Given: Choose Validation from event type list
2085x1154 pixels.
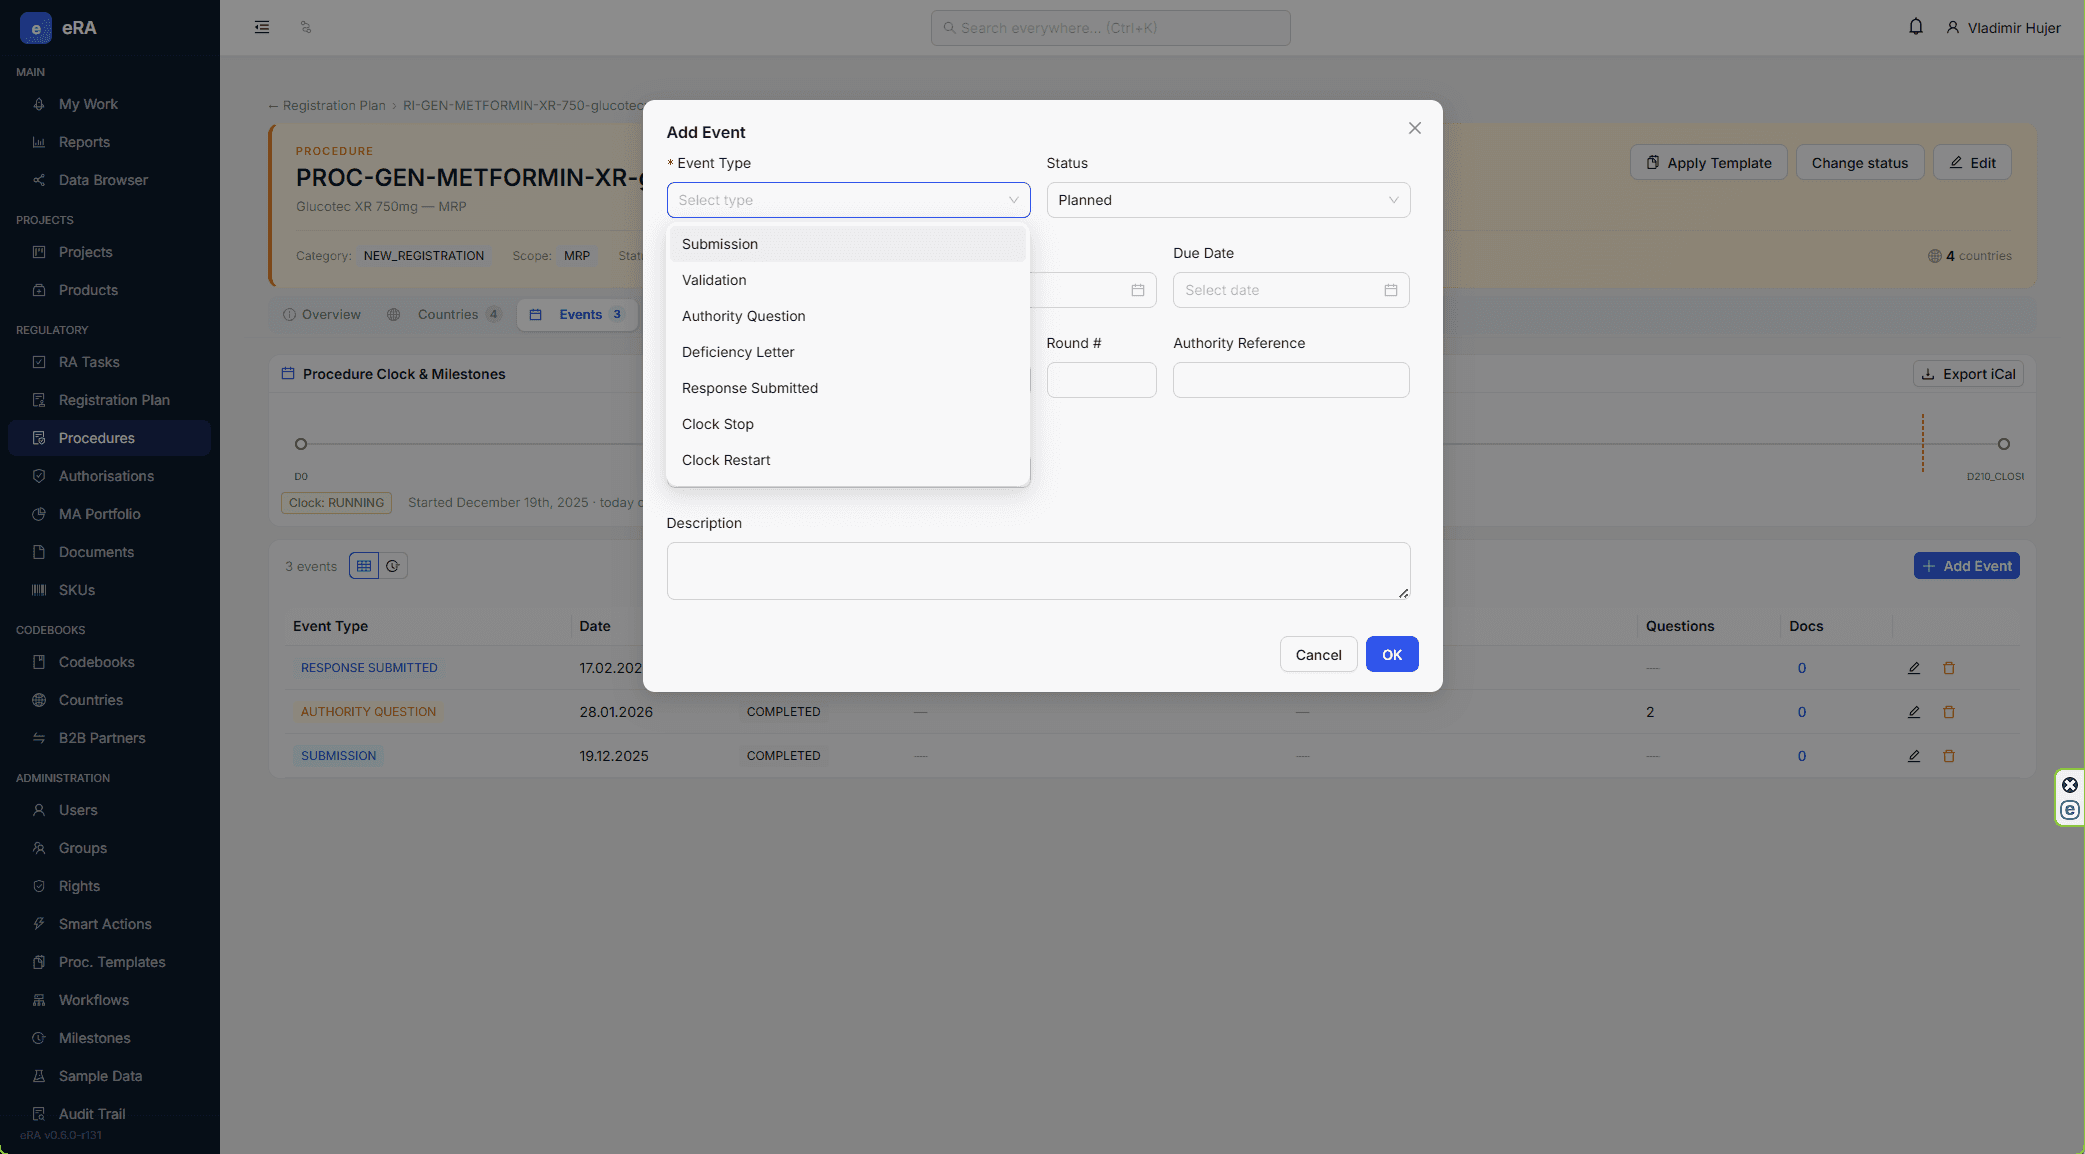Looking at the screenshot, I should (848, 280).
